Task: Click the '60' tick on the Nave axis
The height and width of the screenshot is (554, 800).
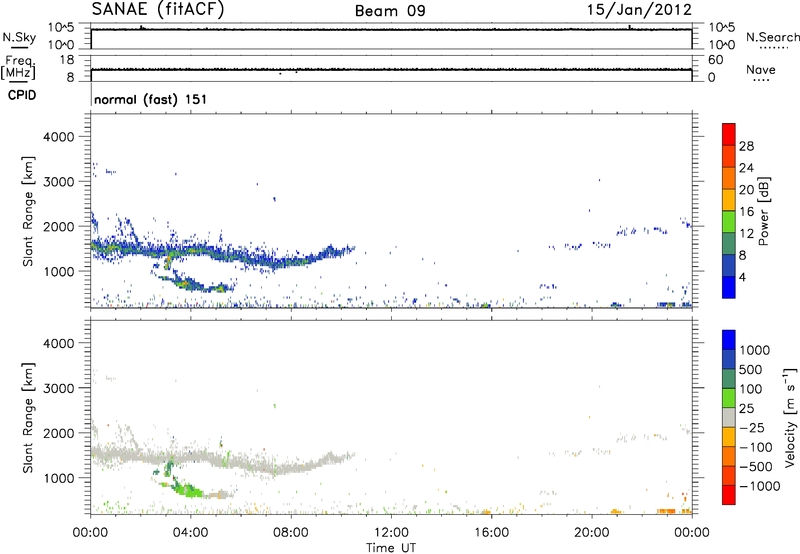Action: [x=715, y=60]
